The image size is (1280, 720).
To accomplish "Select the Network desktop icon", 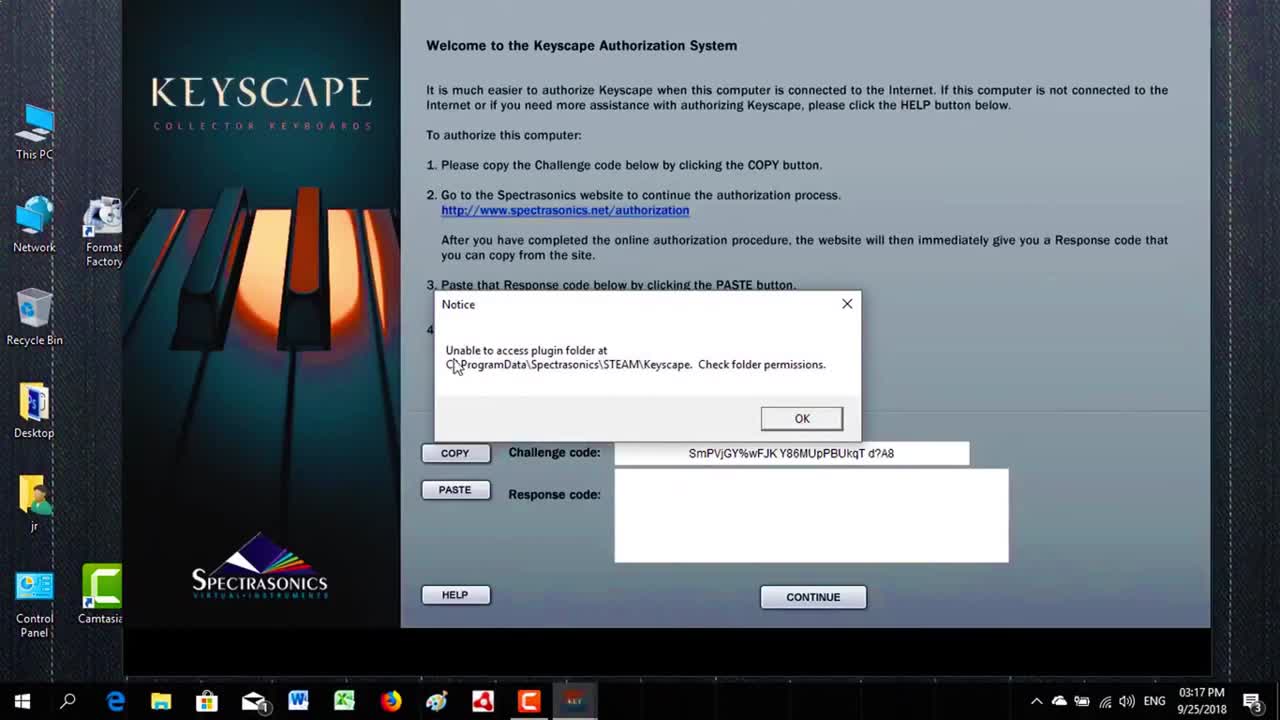I will 34,225.
